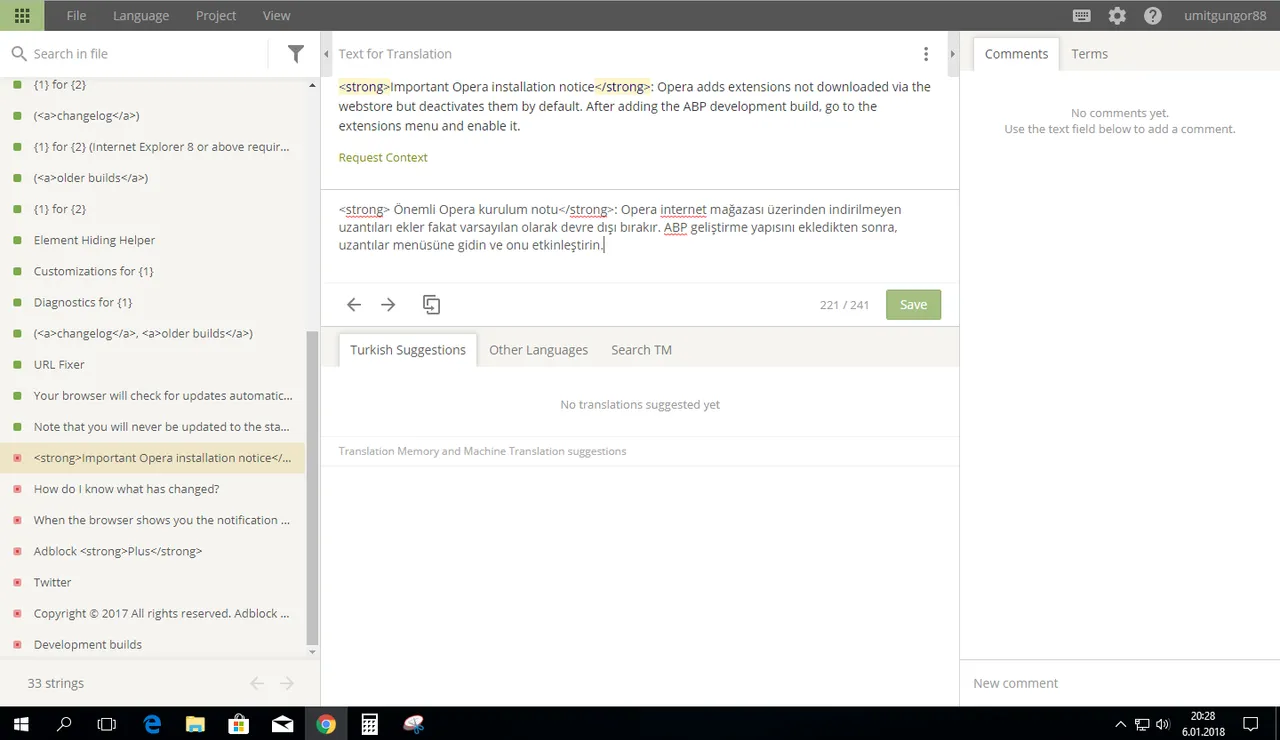Image resolution: width=1280 pixels, height=740 pixels.
Task: Click the next page arrow beside 33 strings
Action: (x=287, y=684)
